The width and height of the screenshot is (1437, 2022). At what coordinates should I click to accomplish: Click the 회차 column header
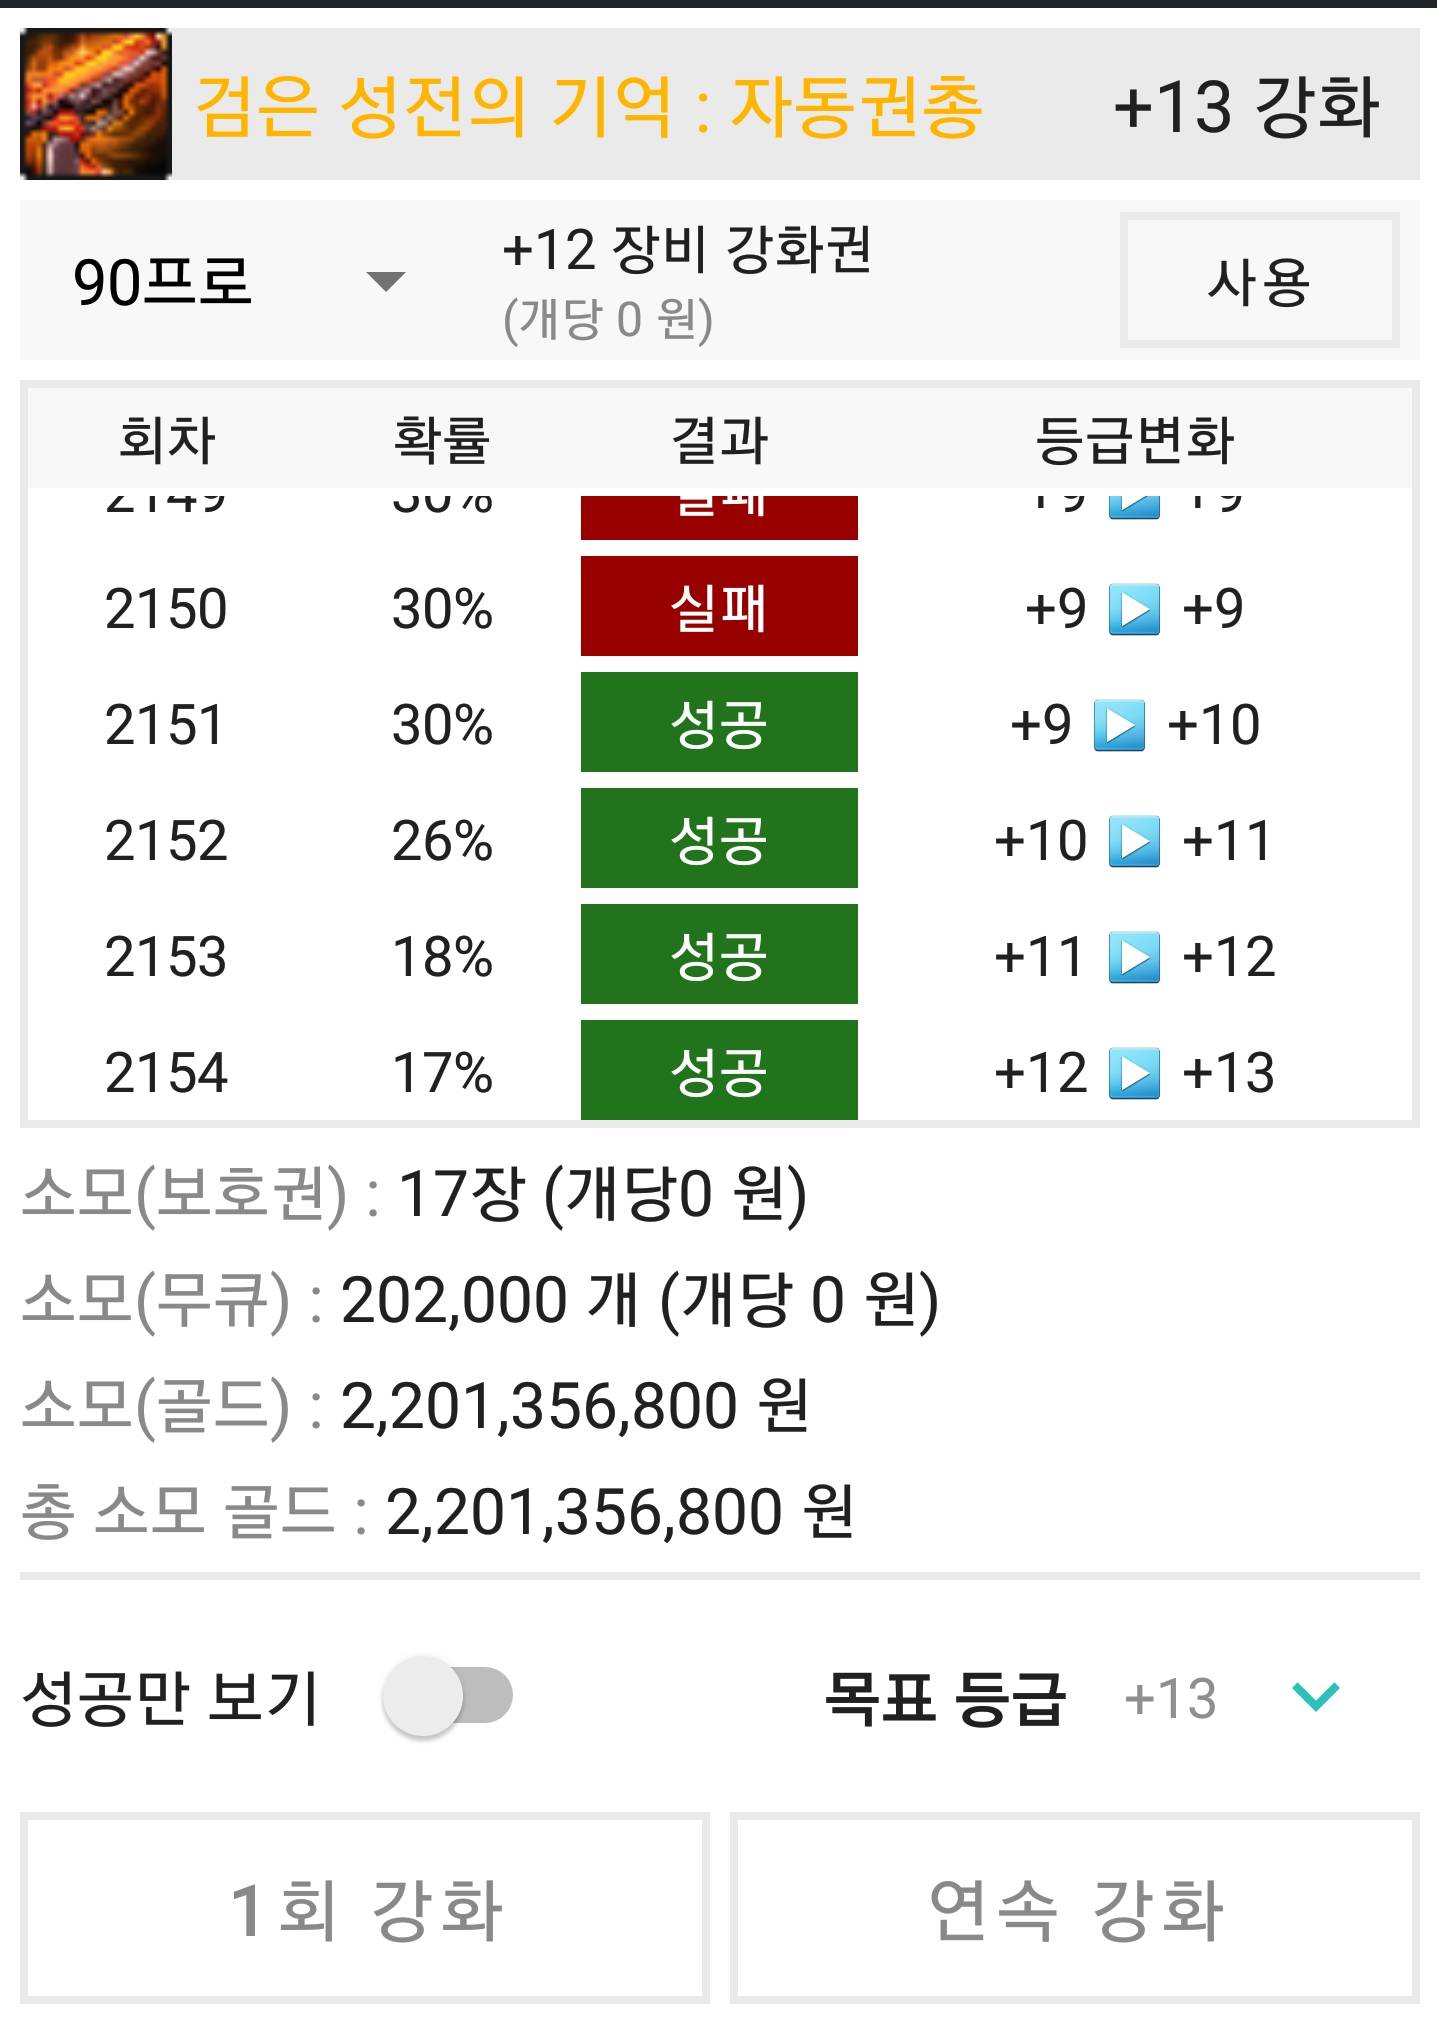tap(167, 439)
